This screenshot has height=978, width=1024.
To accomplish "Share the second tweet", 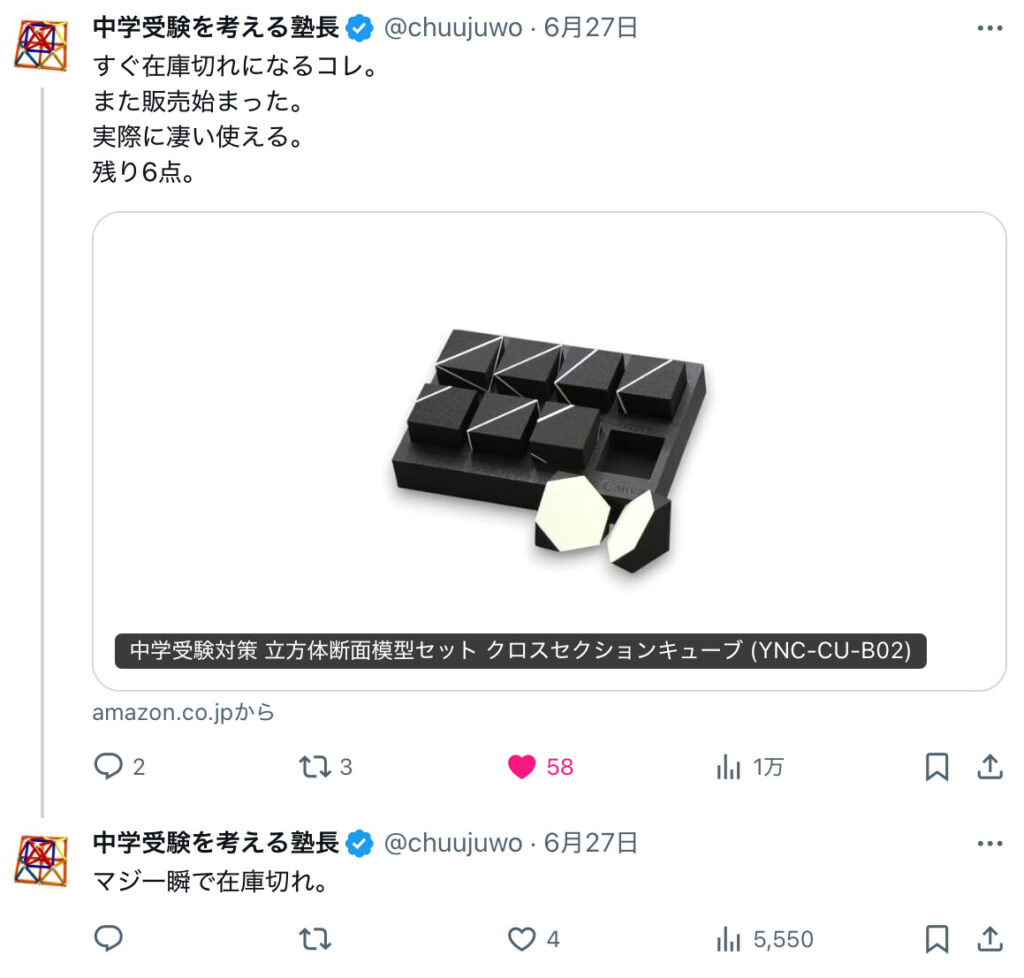I will tap(990, 939).
